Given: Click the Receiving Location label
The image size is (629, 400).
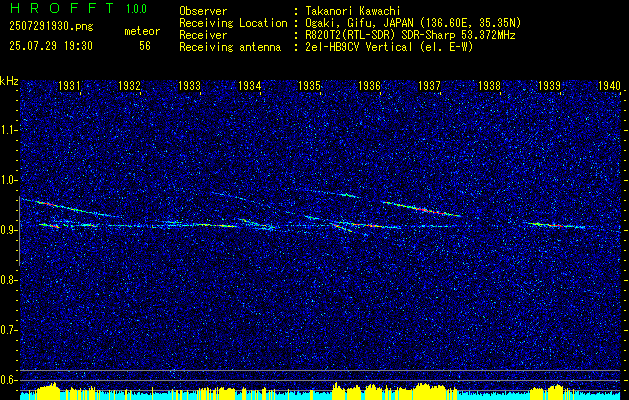Looking at the screenshot, I should coord(233,23).
